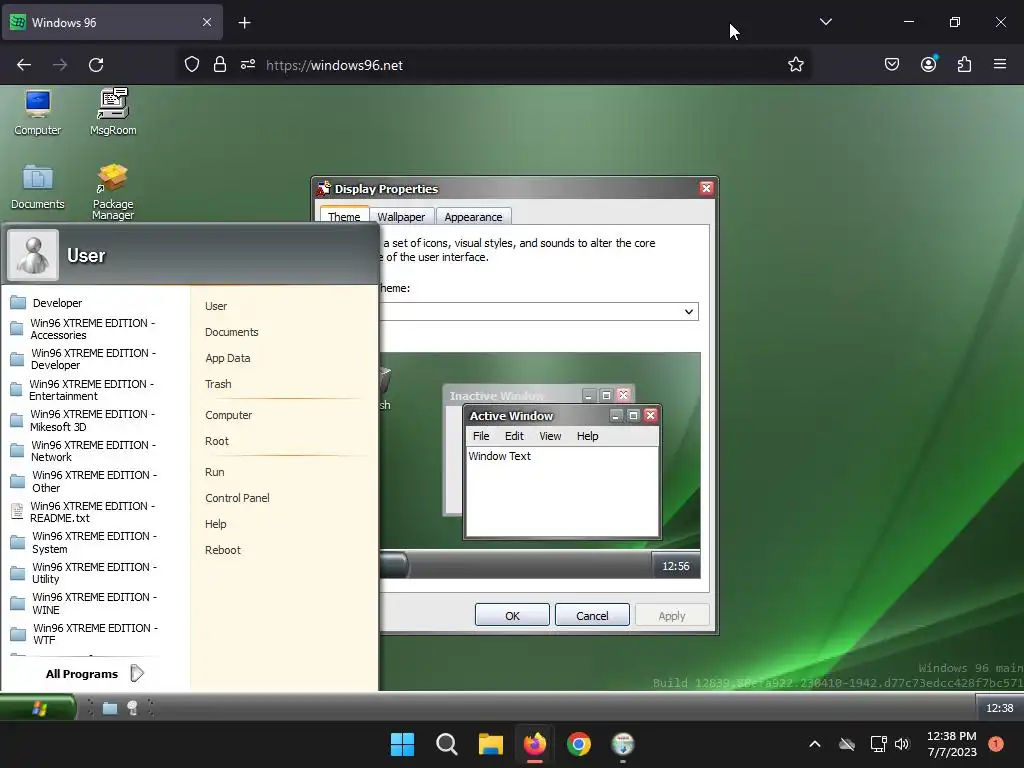Click the Win96 taskbar clock showing 12:38

[x=999, y=708]
